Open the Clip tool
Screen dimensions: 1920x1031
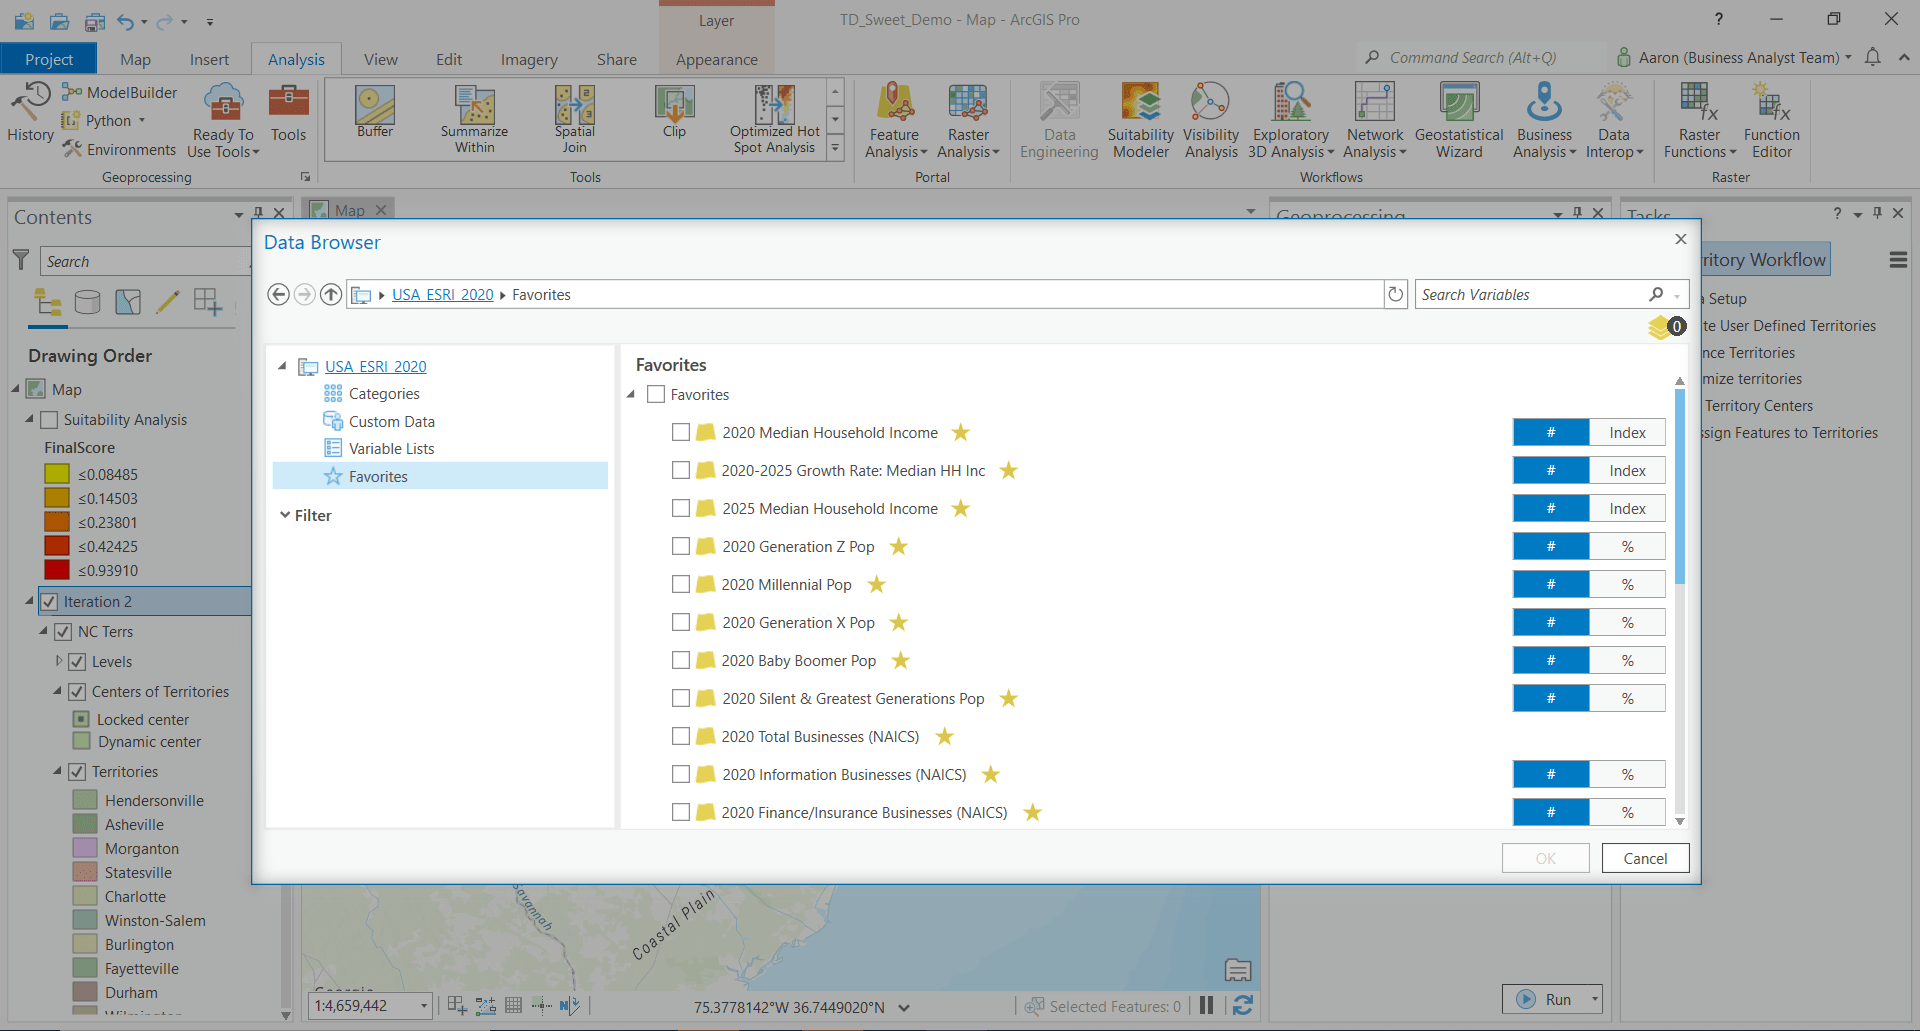[x=674, y=112]
